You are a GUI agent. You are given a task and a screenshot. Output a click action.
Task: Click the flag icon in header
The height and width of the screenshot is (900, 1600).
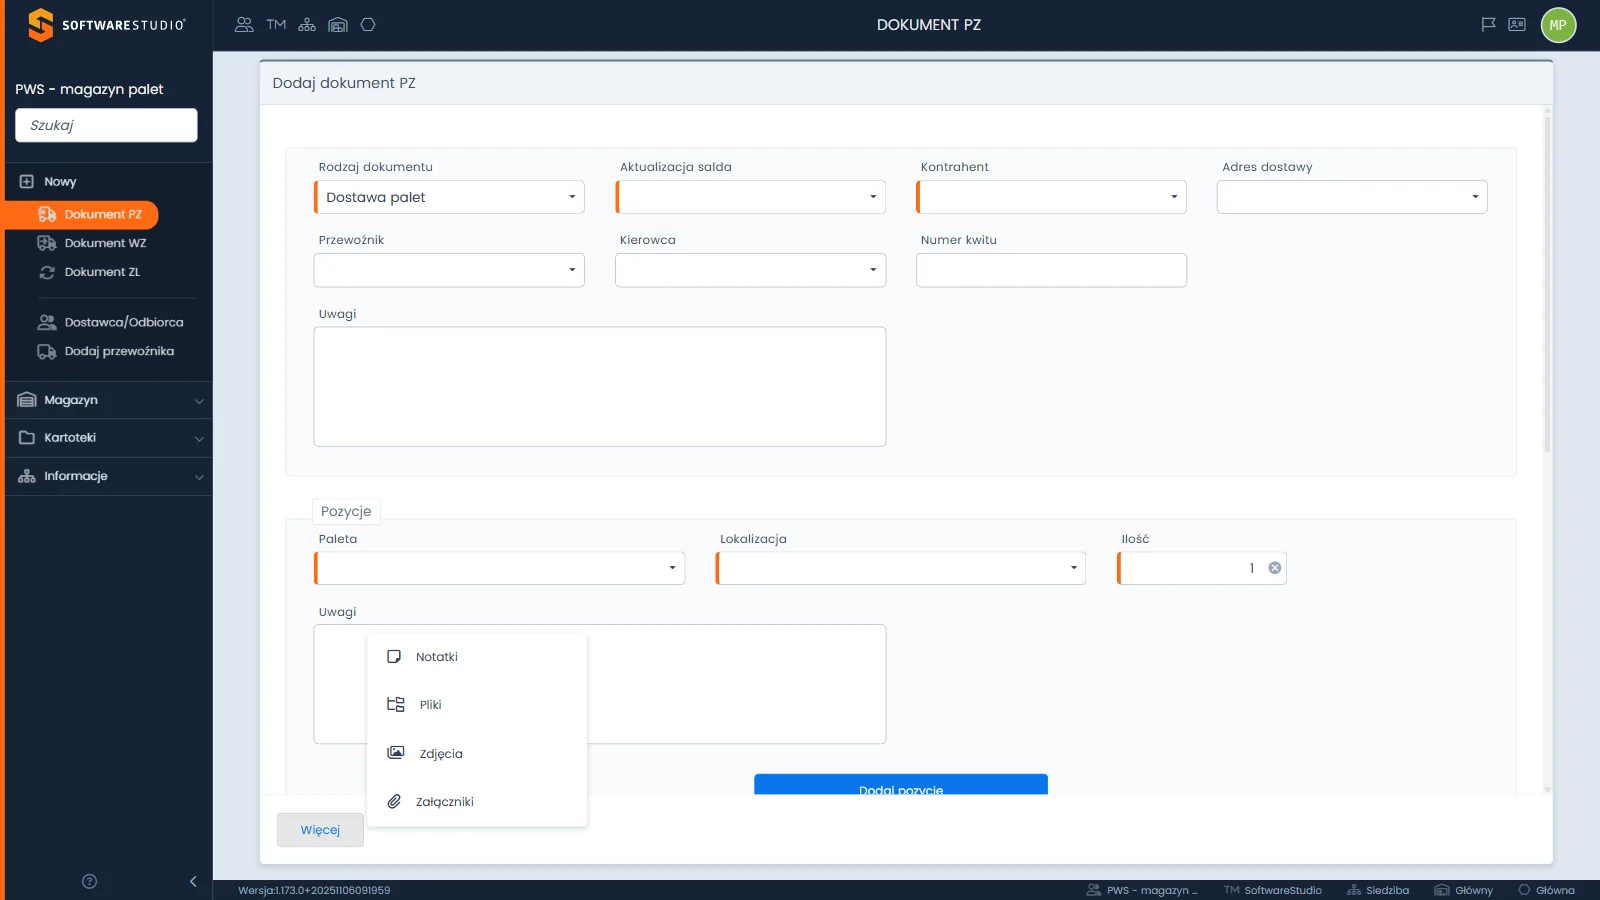pos(1488,25)
